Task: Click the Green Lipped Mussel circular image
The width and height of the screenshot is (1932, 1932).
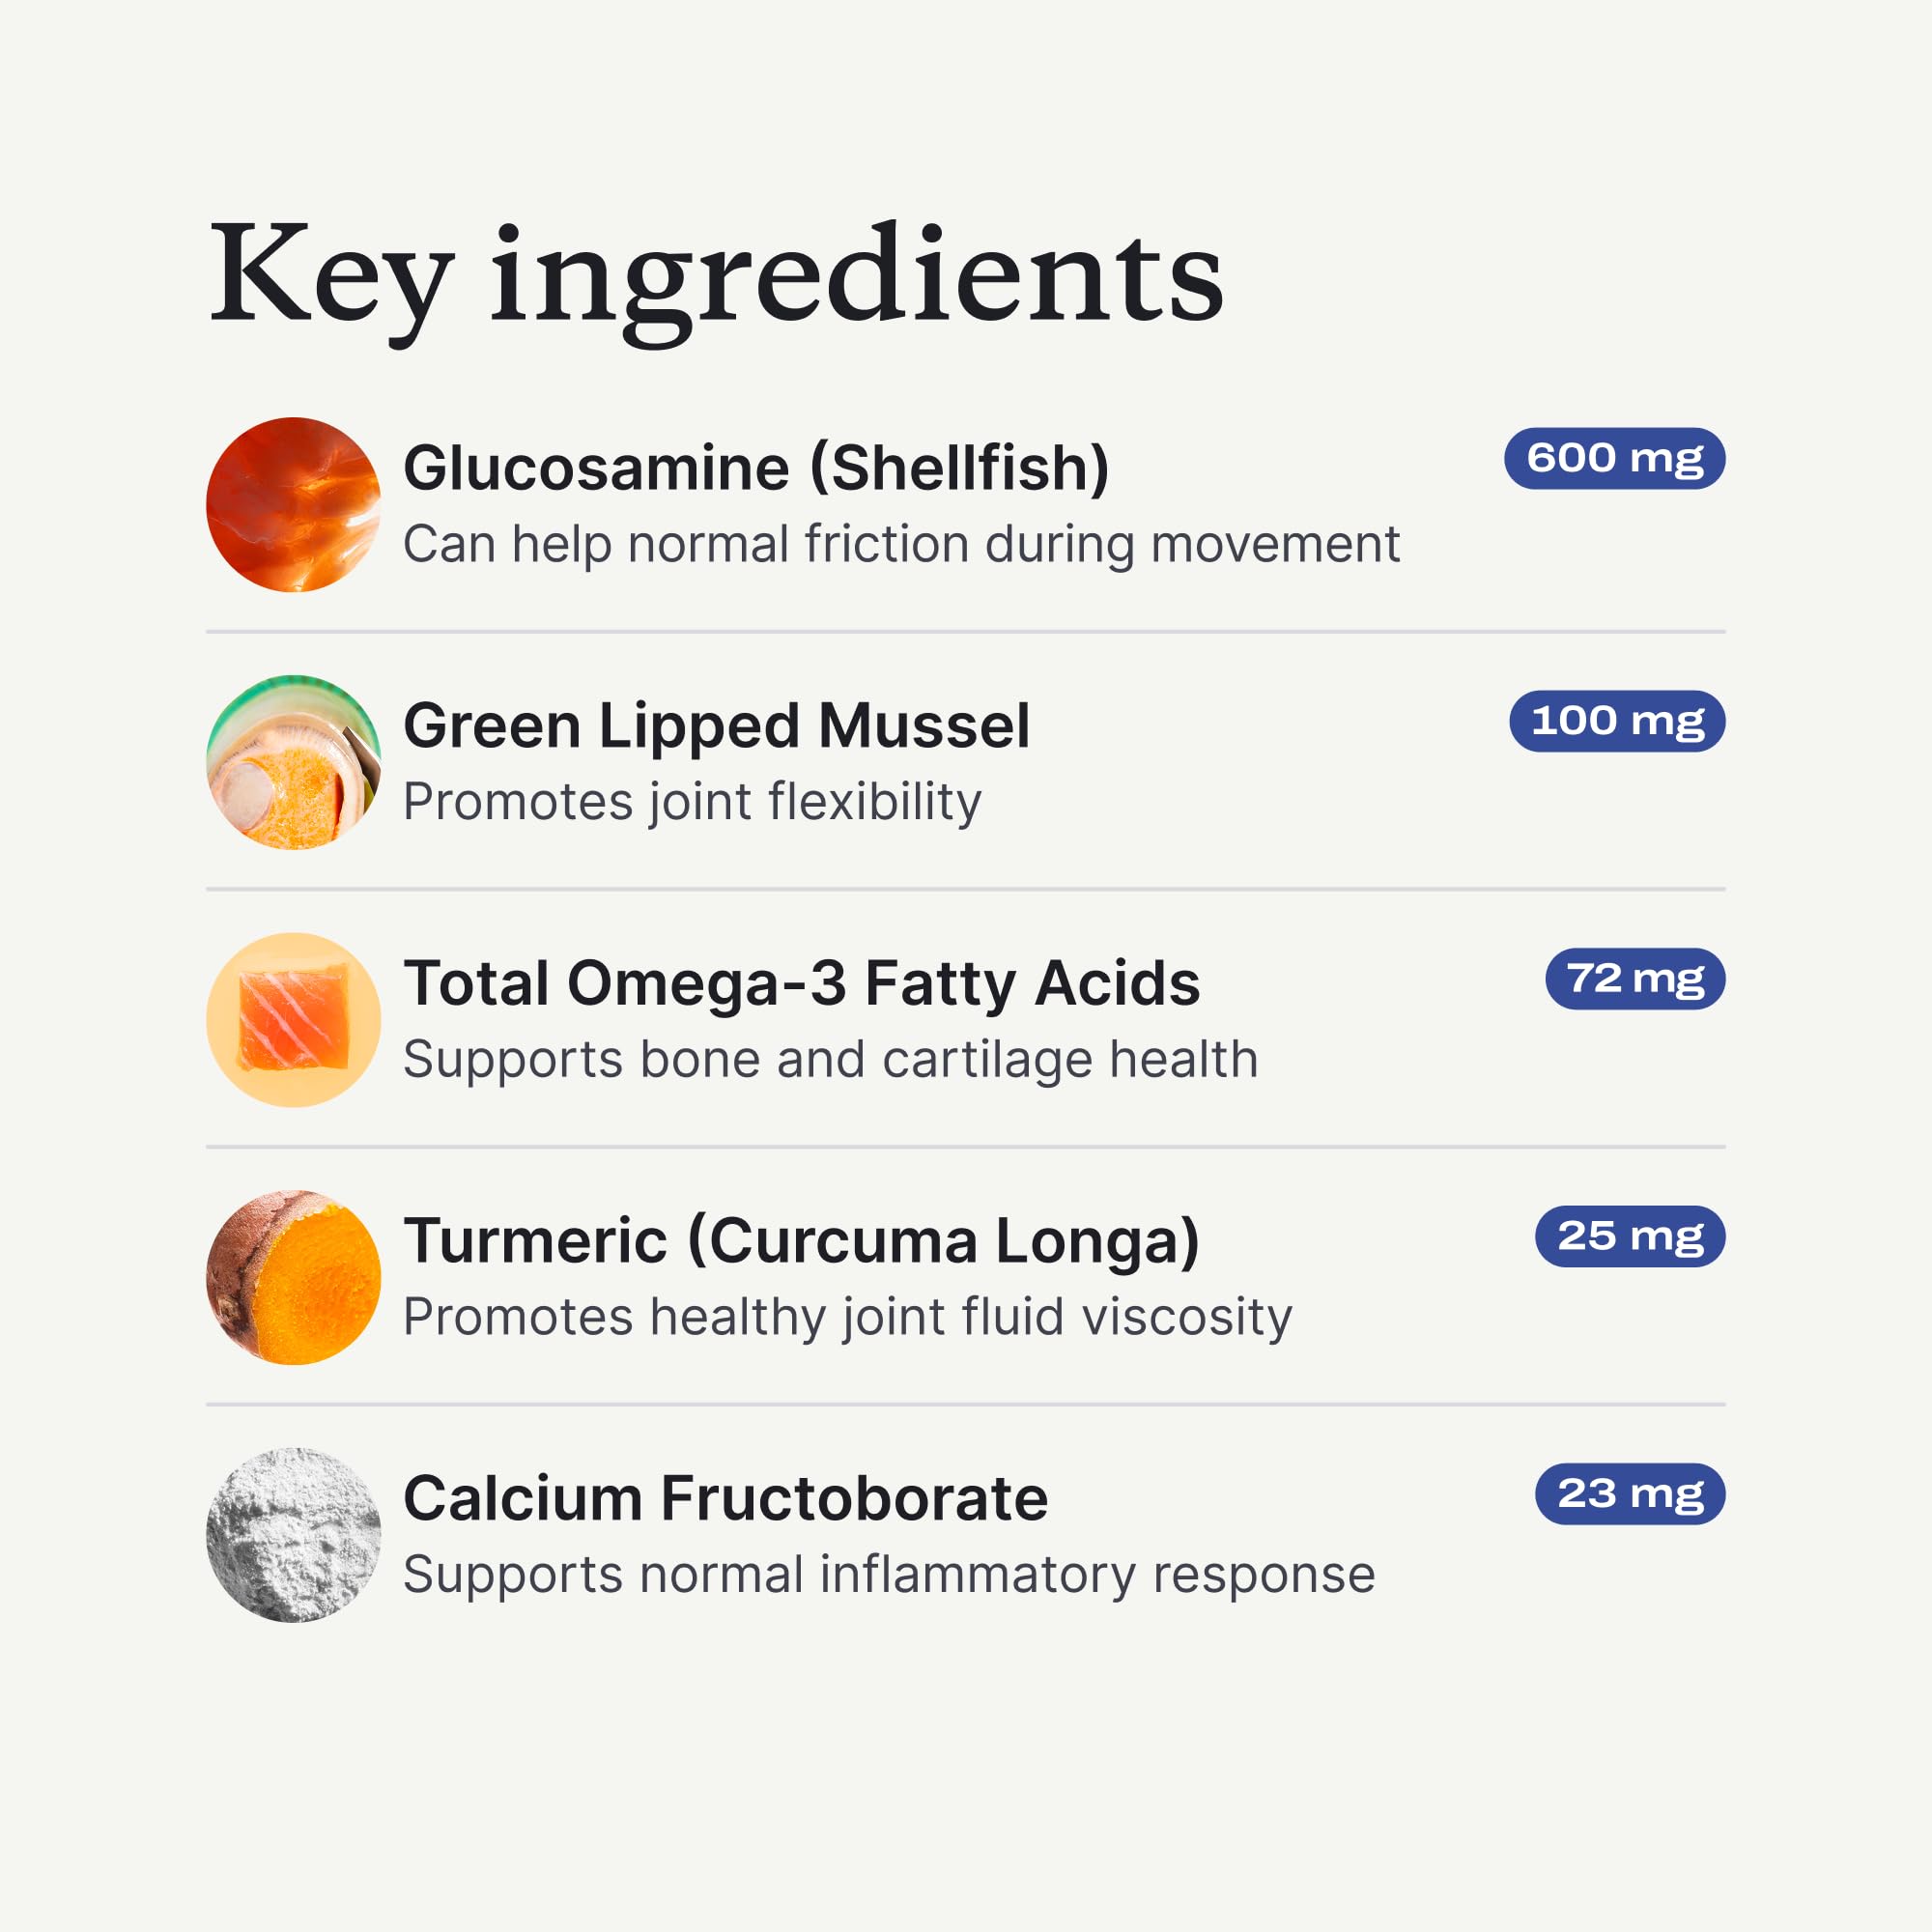Action: pos(293,762)
